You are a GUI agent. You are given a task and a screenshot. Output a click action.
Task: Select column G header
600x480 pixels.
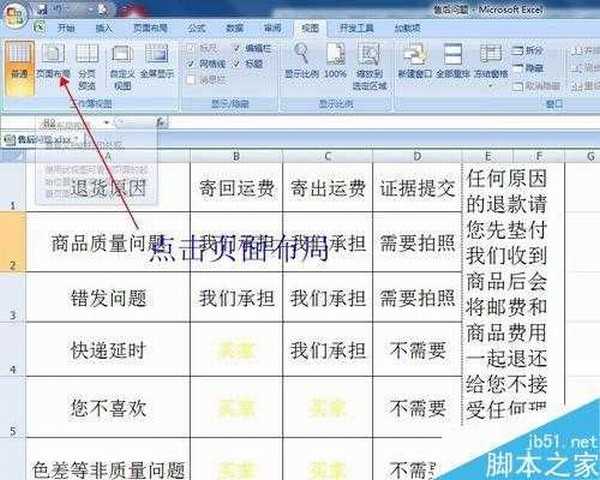582,156
